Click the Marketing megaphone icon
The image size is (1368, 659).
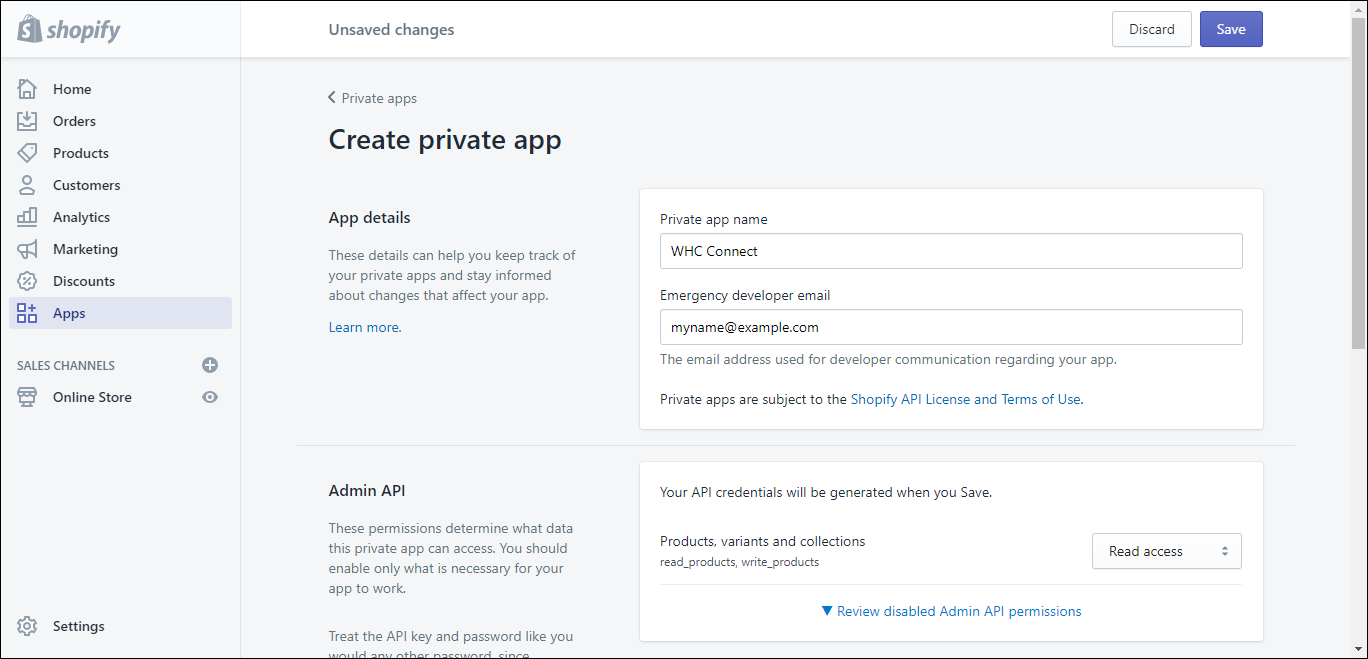[27, 248]
